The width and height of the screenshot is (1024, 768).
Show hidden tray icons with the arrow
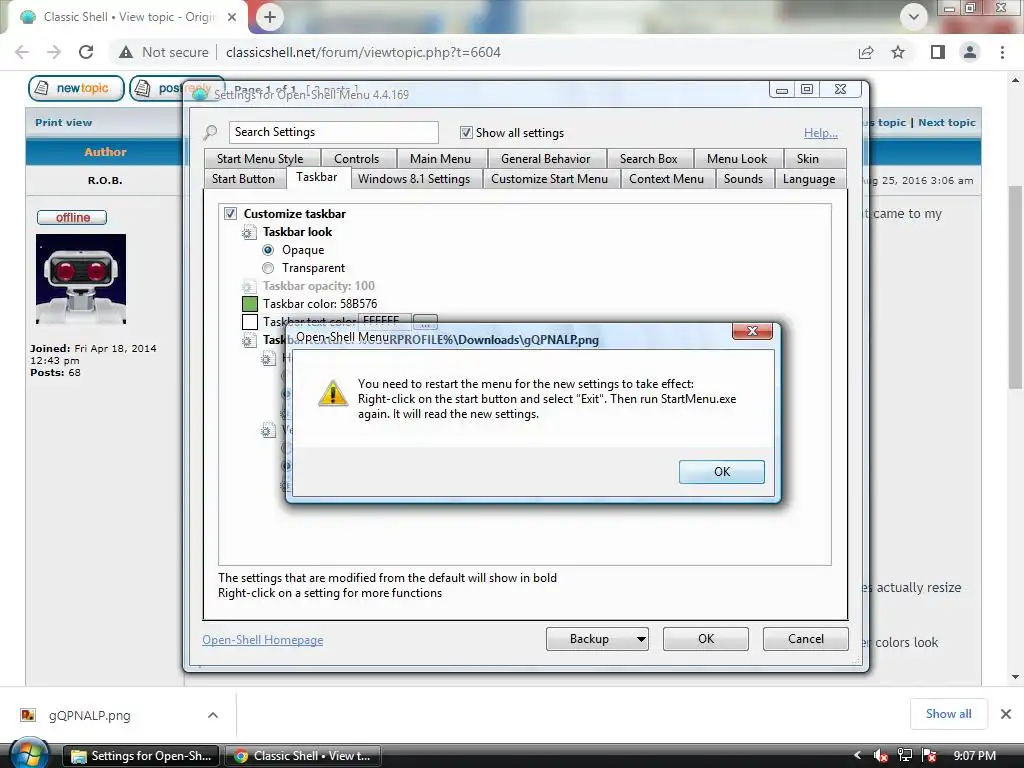tap(857, 756)
